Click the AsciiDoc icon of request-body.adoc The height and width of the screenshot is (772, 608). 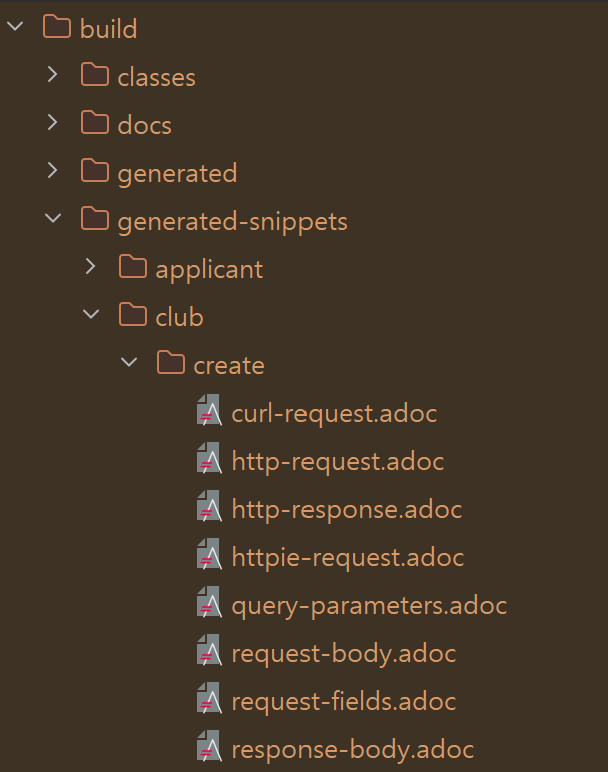[209, 650]
